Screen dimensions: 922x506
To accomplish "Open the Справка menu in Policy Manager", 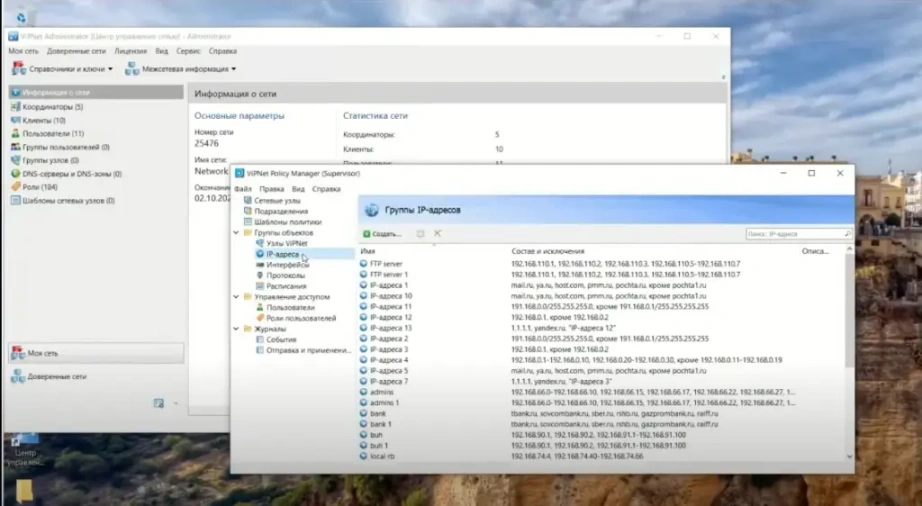I will [326, 189].
